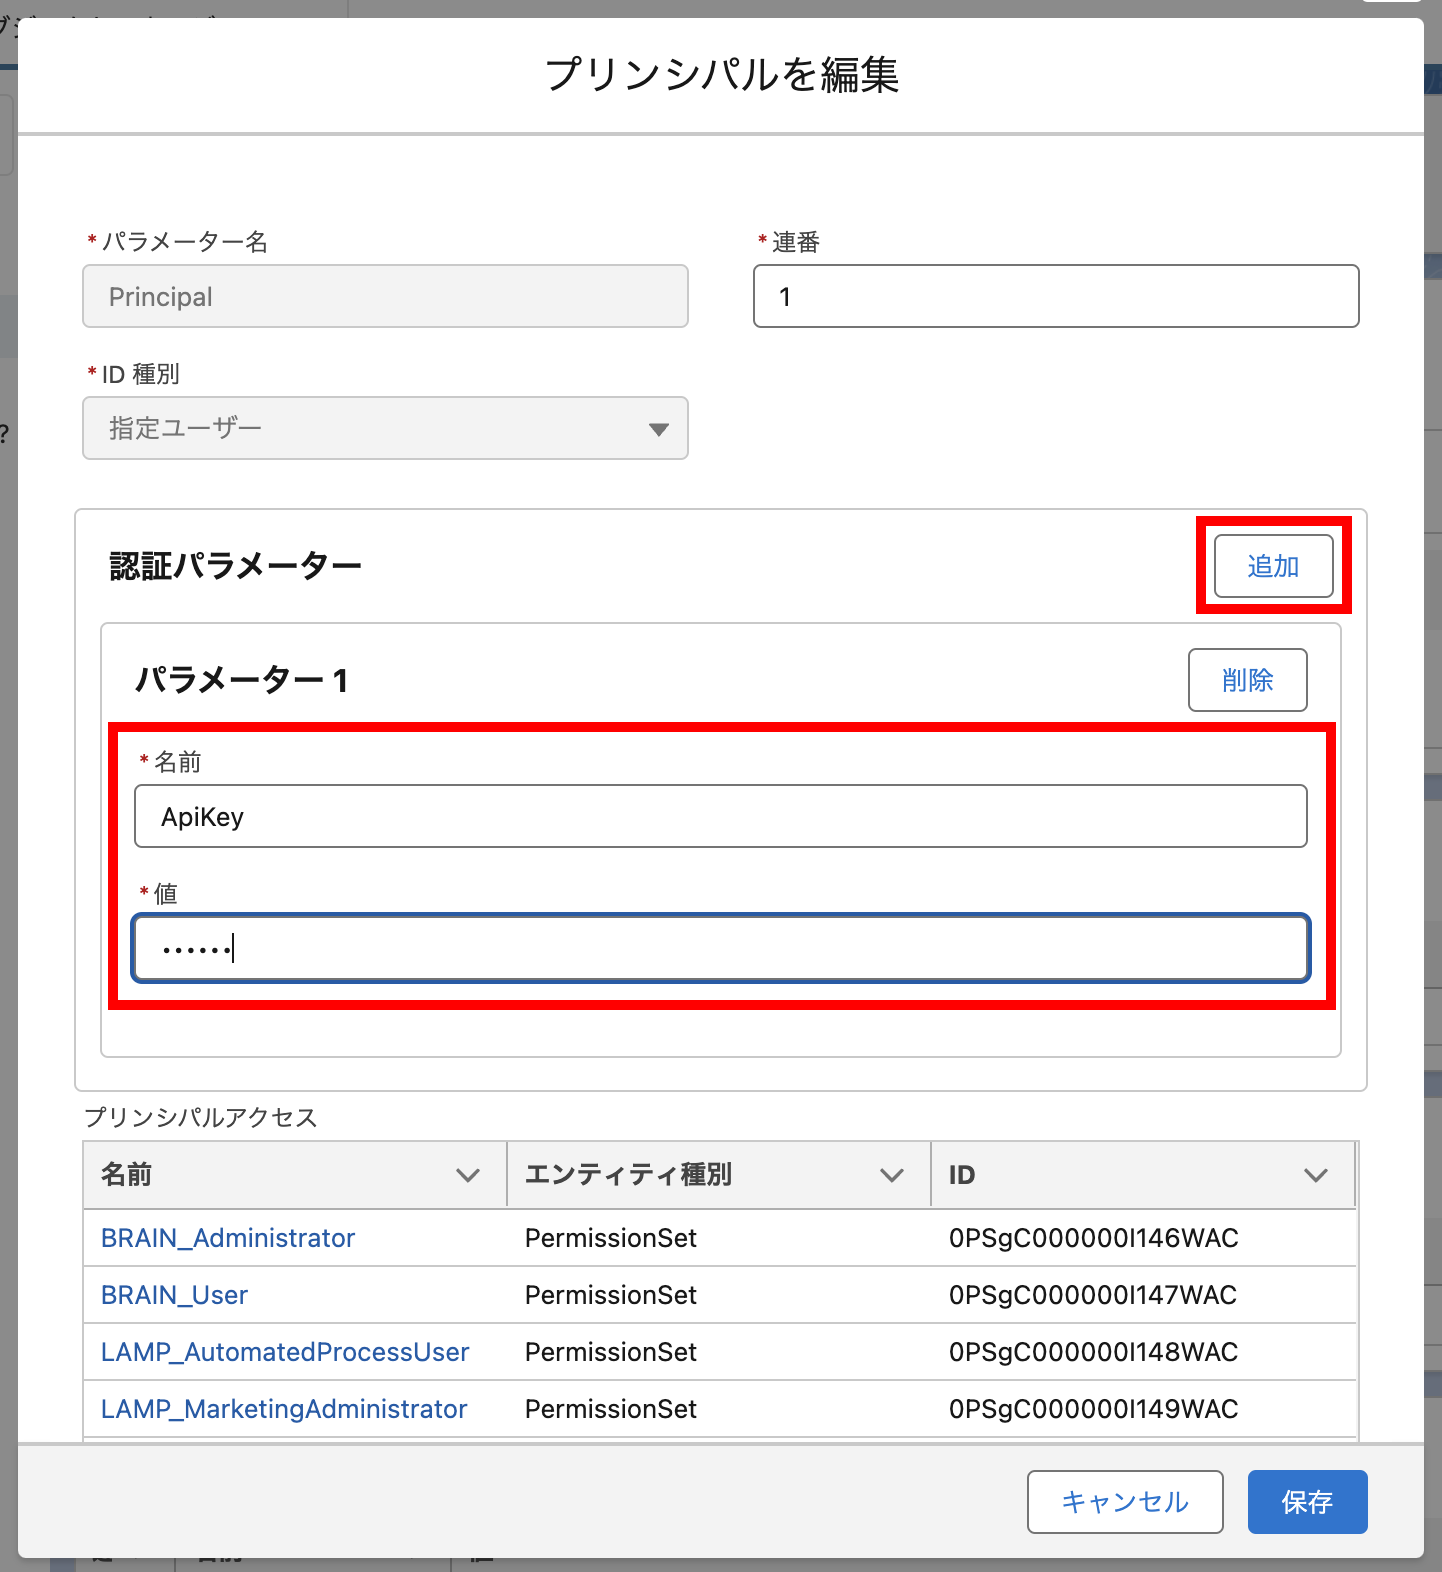Click the 連番 input field
Screen dimensions: 1442x1572
pyautogui.click(x=1055, y=296)
